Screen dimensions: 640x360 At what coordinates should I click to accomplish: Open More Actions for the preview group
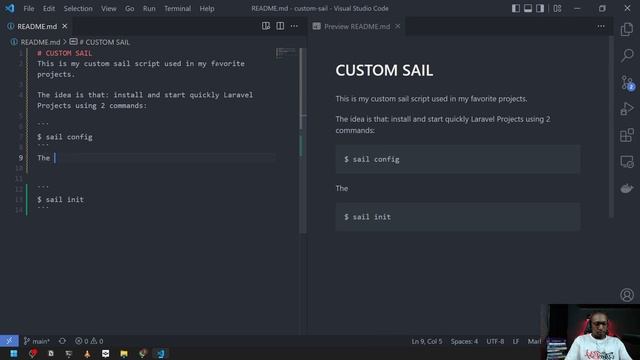click(601, 26)
